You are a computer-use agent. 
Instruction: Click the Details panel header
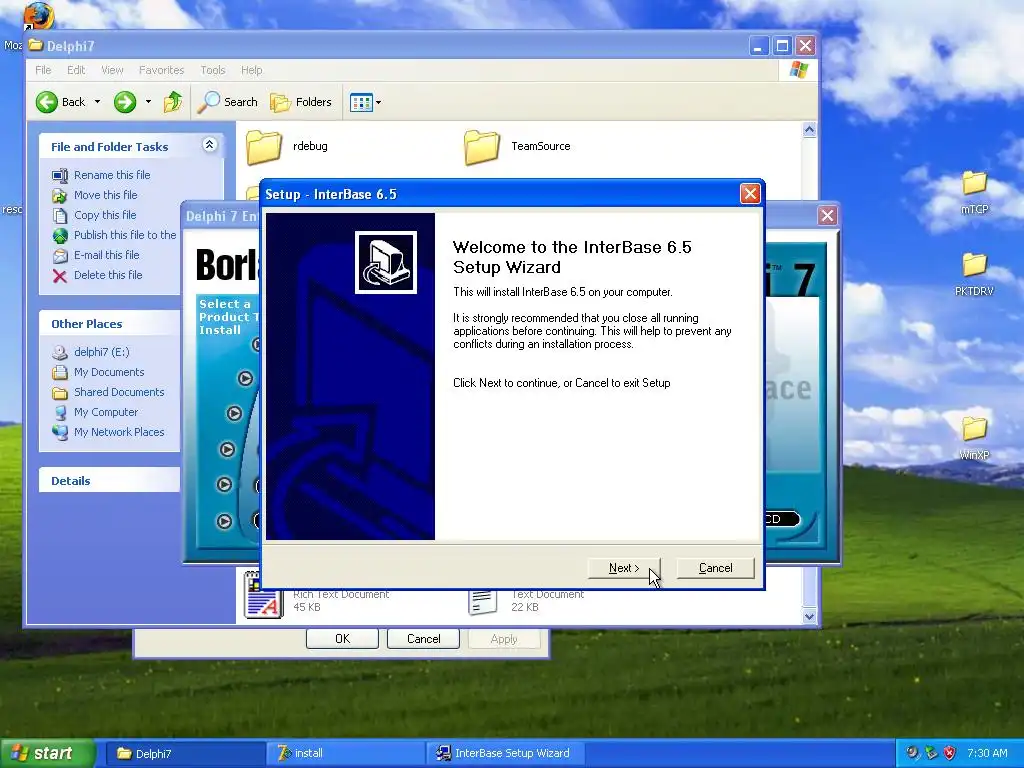pos(109,481)
